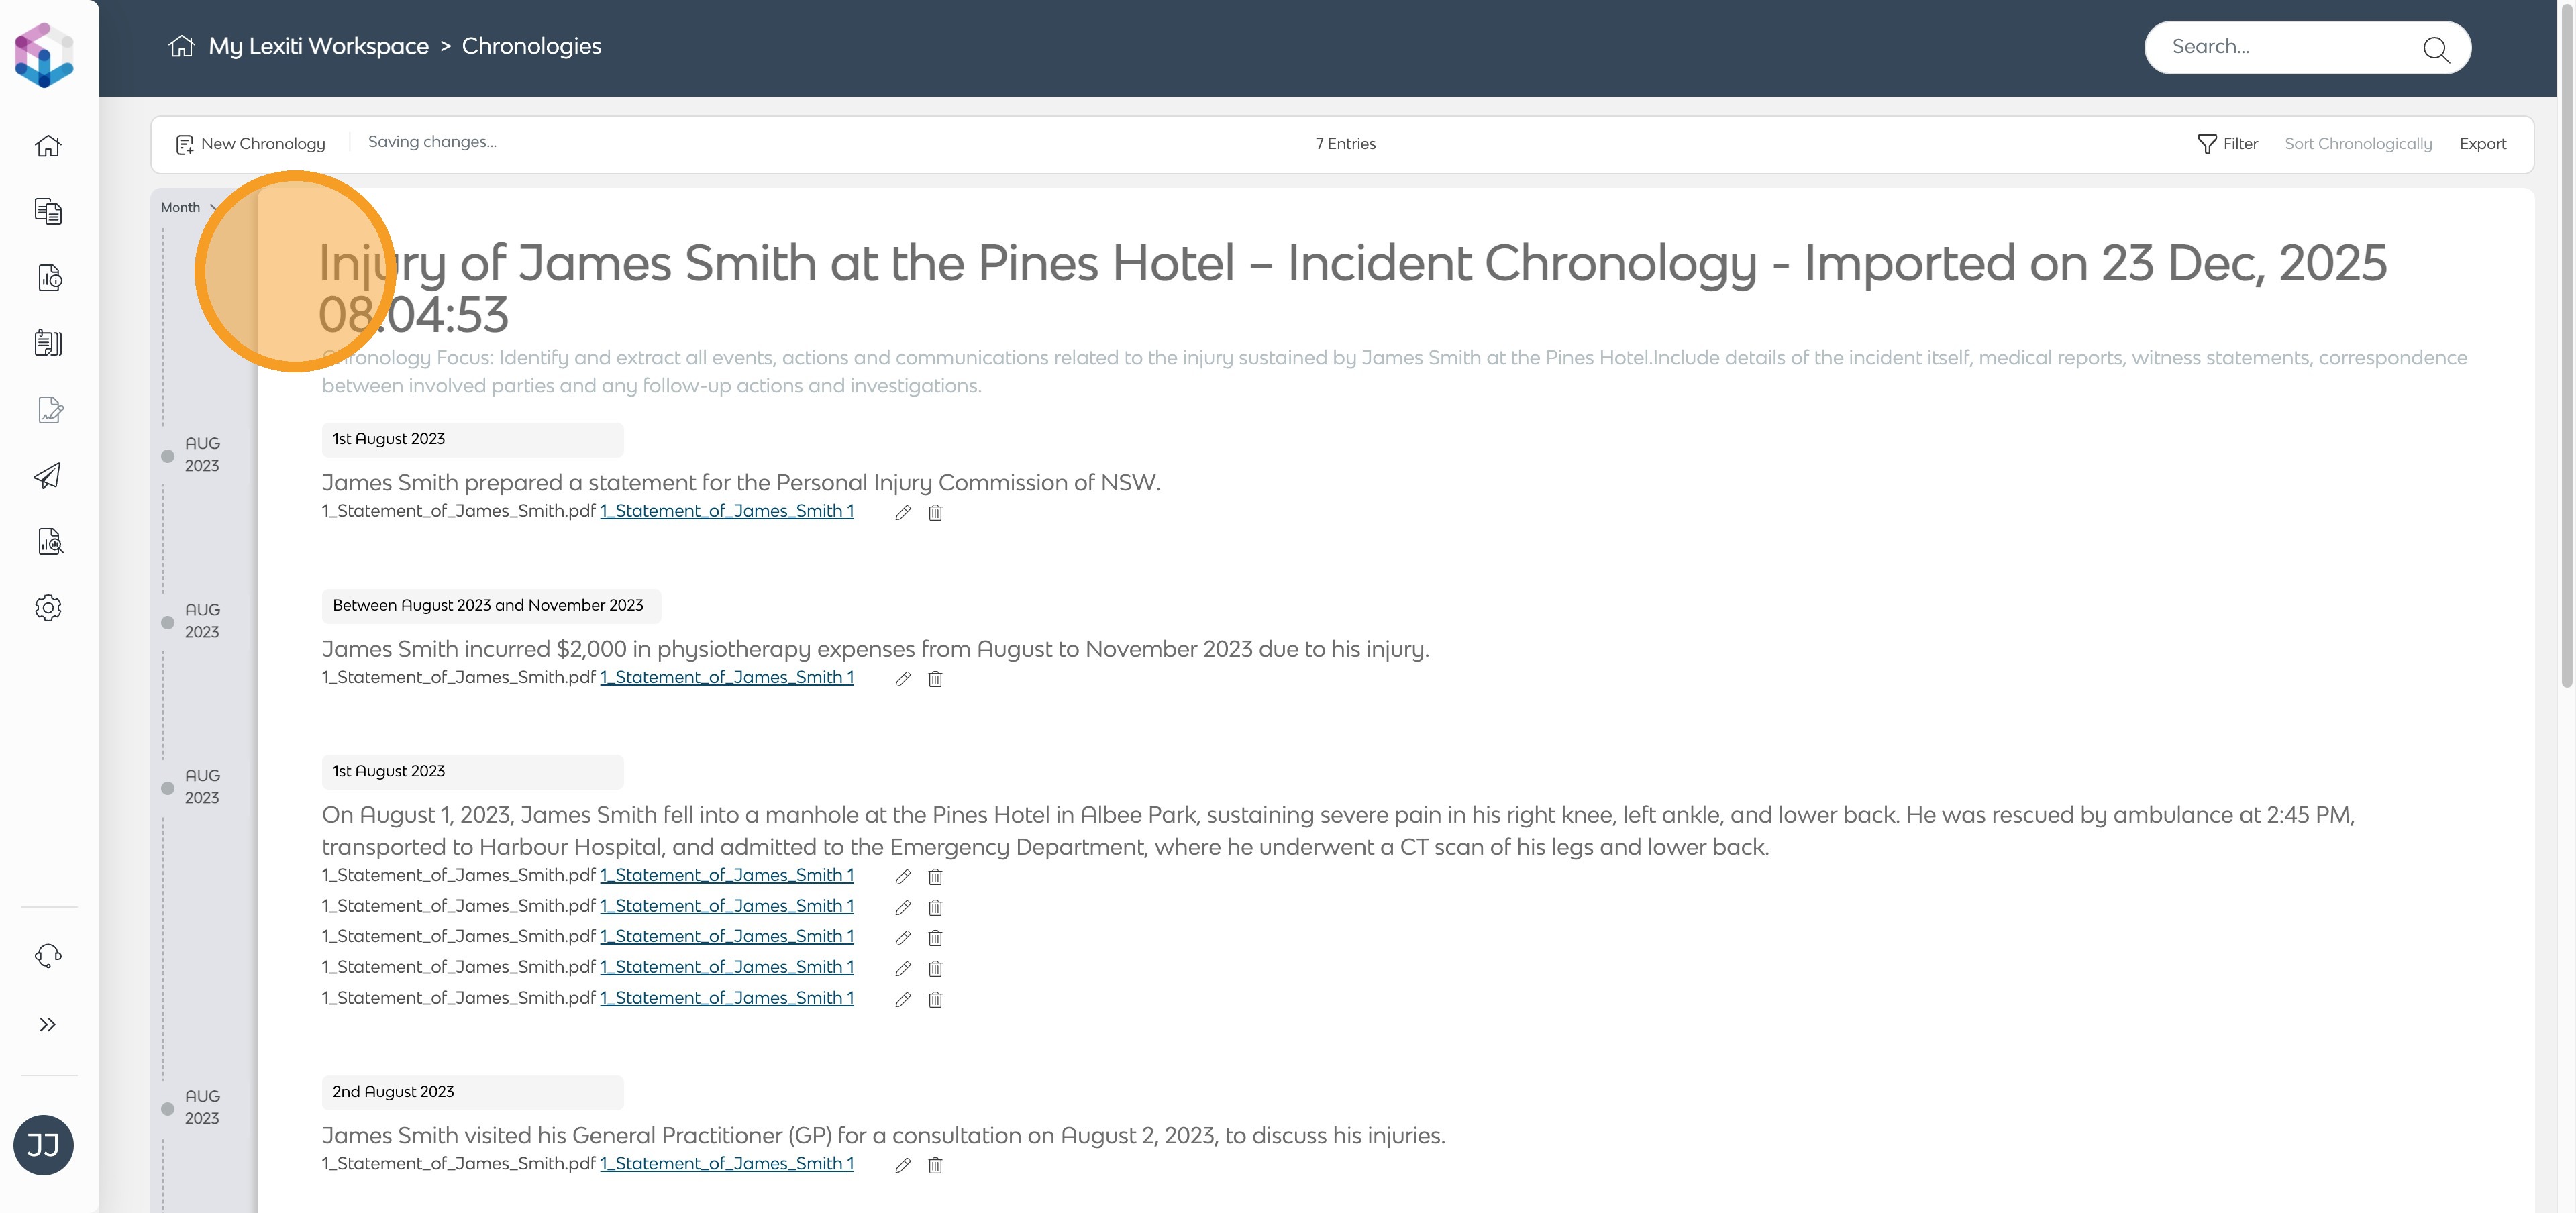The image size is (2576, 1213).
Task: Delete the GP consultation entry source
Action: [x=935, y=1165]
